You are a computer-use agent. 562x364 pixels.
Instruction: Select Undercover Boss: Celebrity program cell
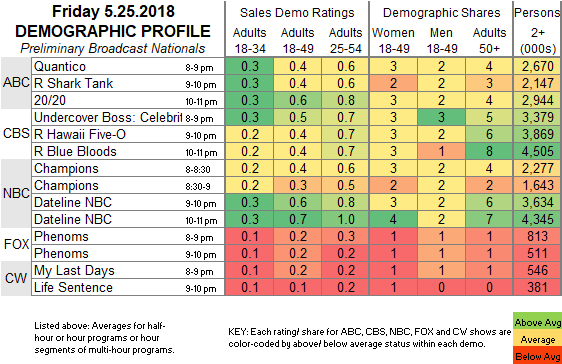128,118
